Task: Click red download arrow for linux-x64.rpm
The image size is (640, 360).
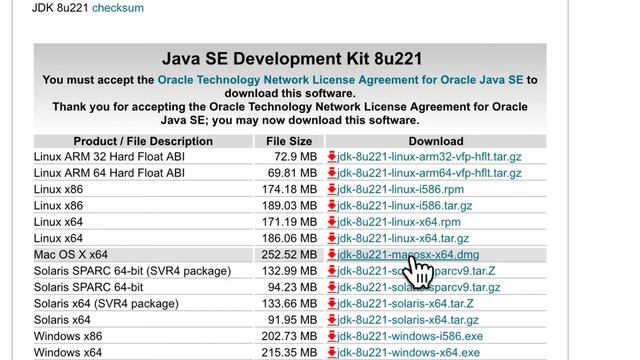Action: [x=332, y=222]
